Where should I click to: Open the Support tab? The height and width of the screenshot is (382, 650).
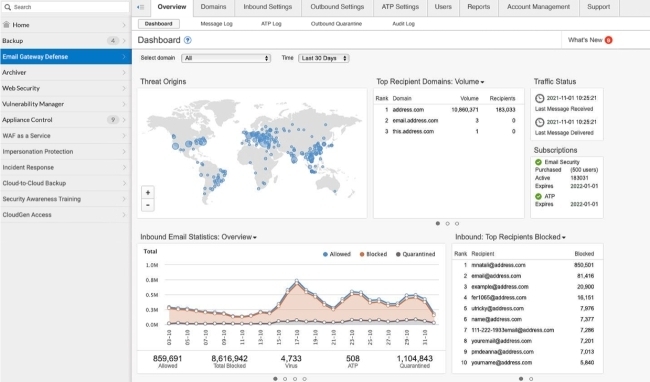coord(599,7)
